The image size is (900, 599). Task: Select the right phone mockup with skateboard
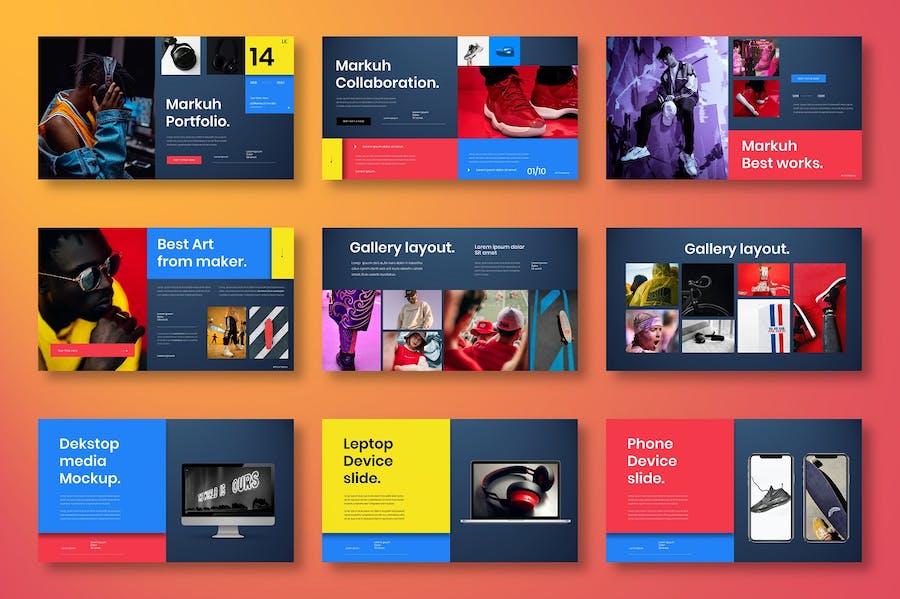pyautogui.click(x=825, y=497)
